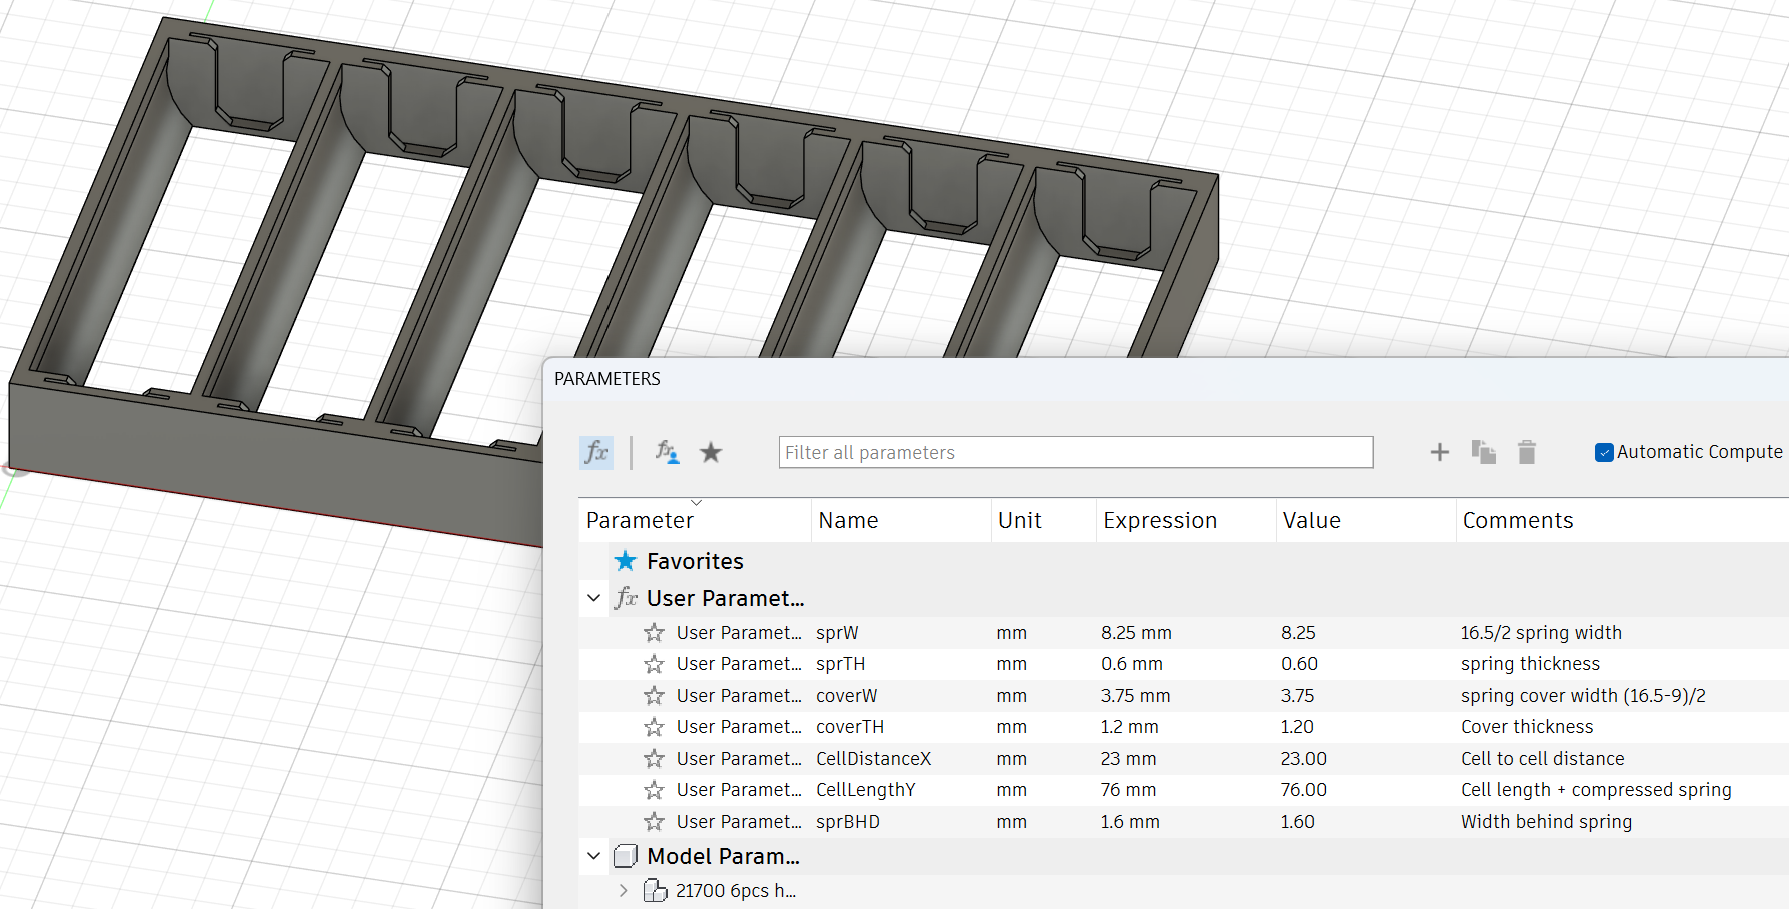1789x909 pixels.
Task: Collapse the User Parameters group
Action: click(x=593, y=598)
